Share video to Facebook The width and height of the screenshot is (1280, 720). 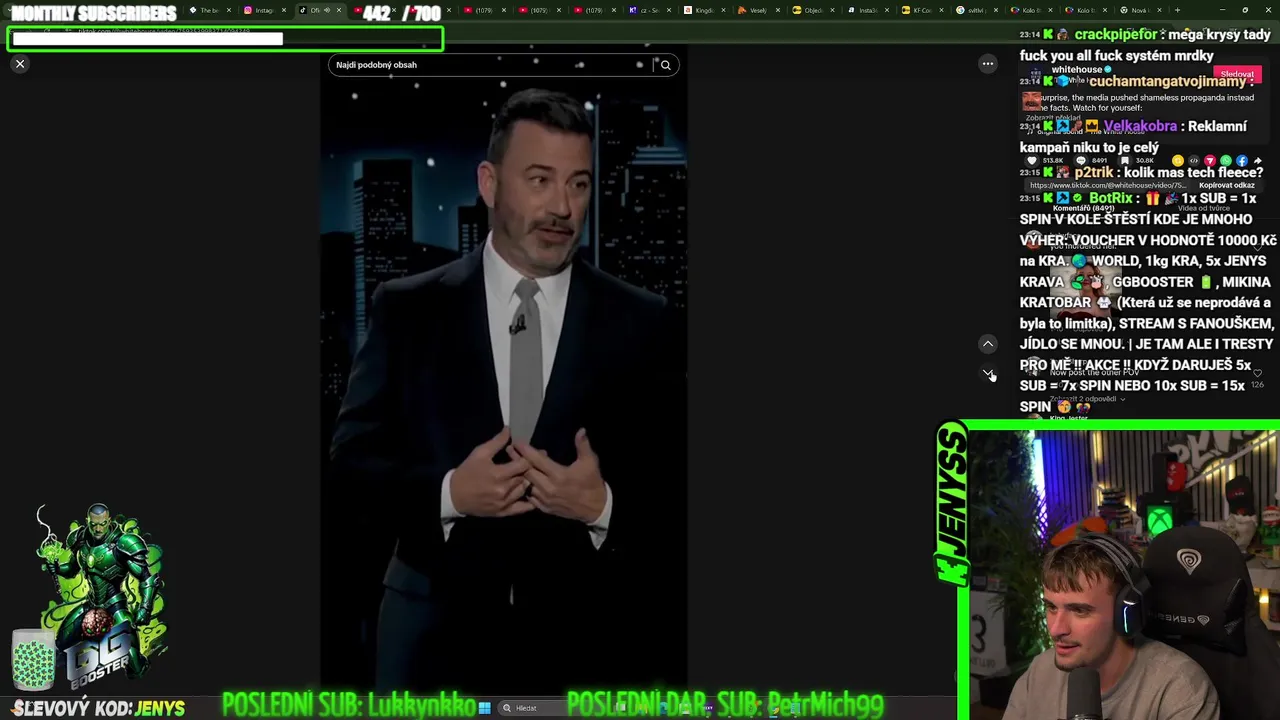pos(1242,161)
